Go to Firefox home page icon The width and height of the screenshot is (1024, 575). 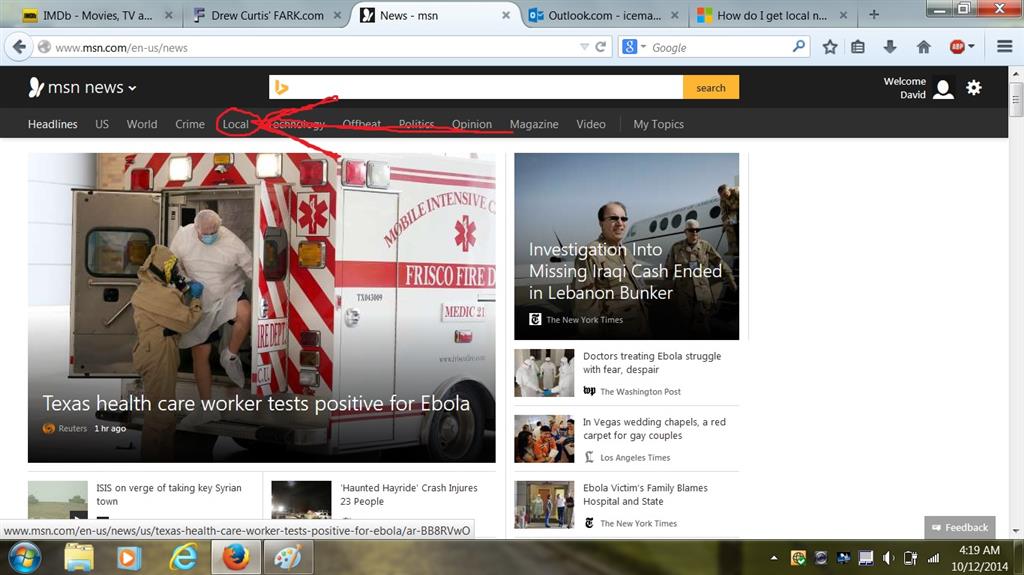point(923,47)
